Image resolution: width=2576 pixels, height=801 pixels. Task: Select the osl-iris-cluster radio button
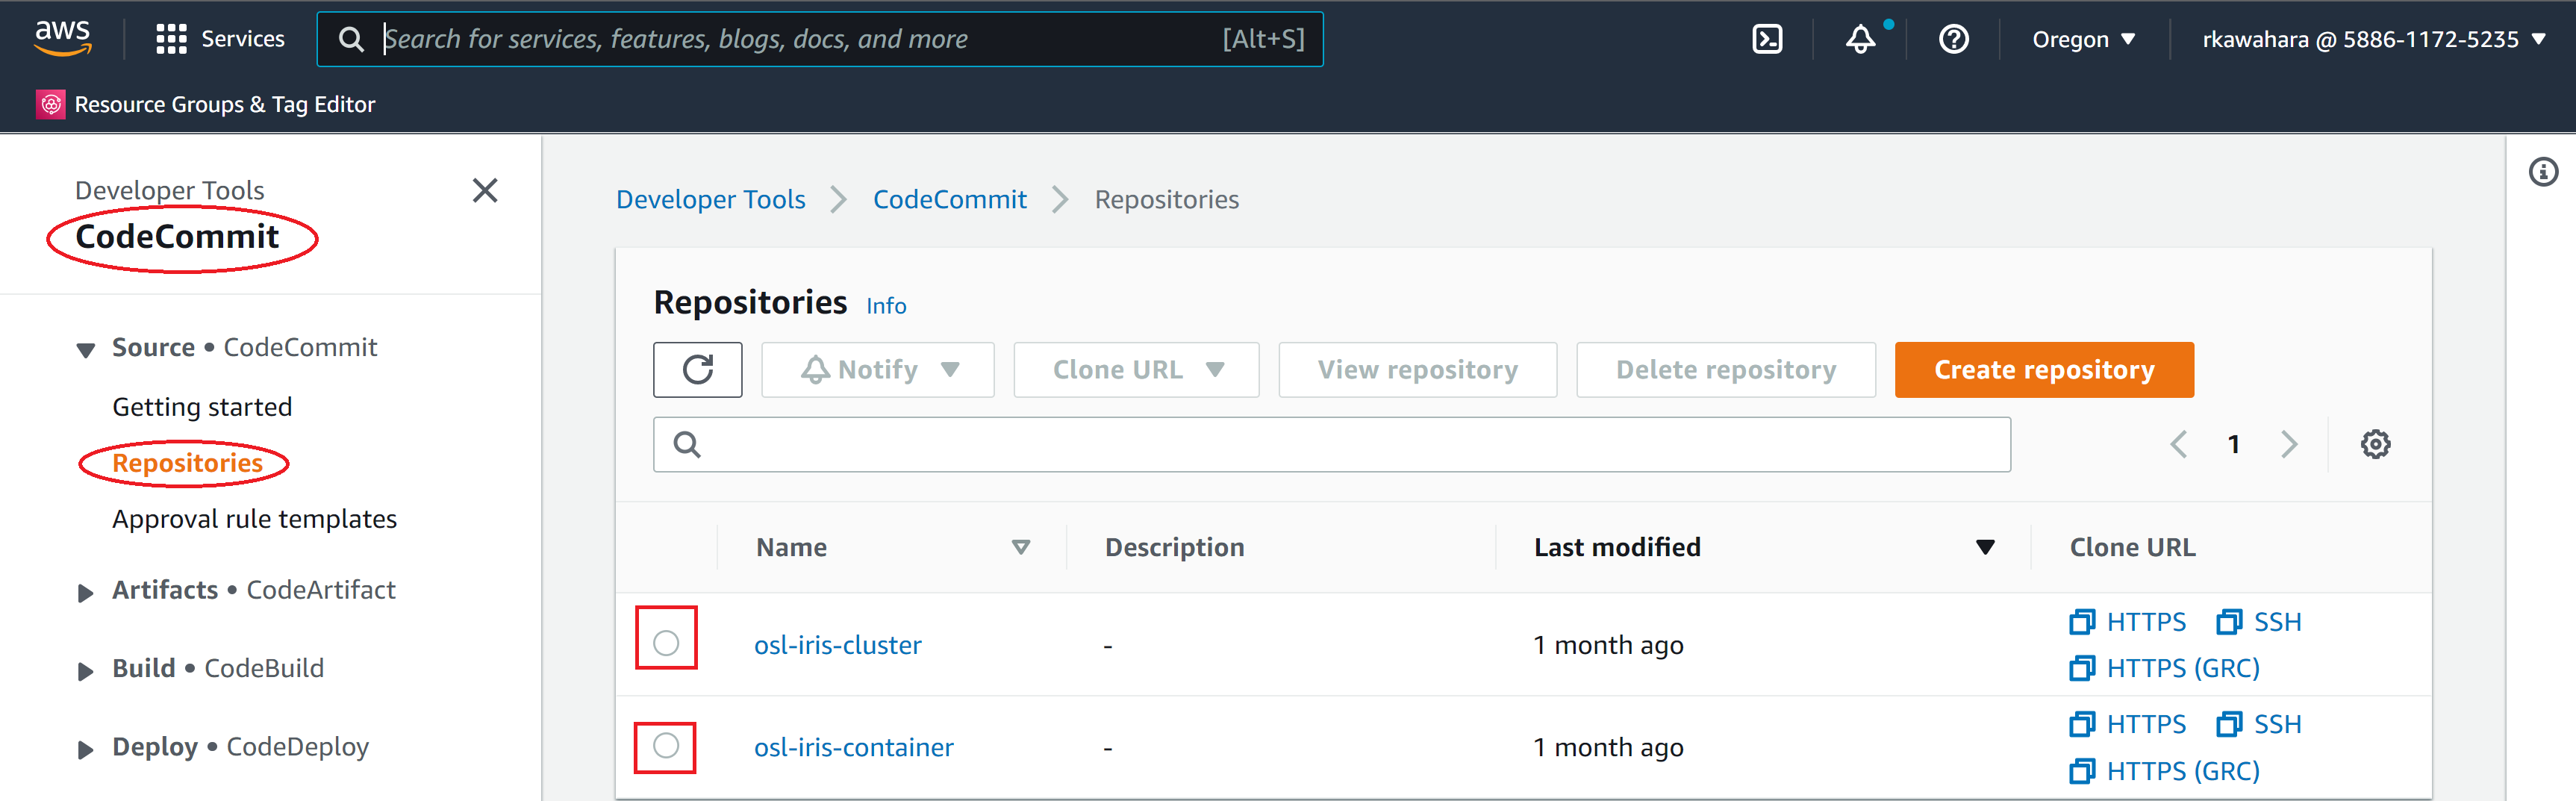tap(666, 643)
